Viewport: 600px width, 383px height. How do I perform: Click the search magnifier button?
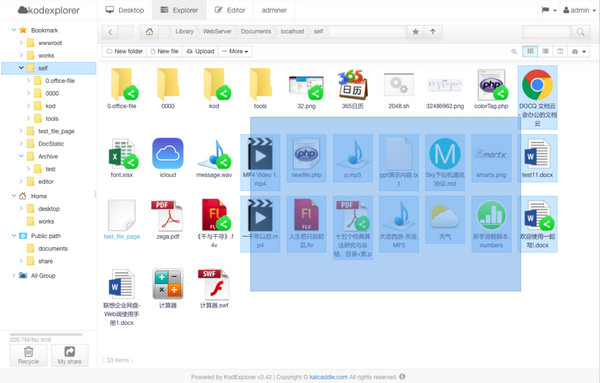tap(580, 32)
